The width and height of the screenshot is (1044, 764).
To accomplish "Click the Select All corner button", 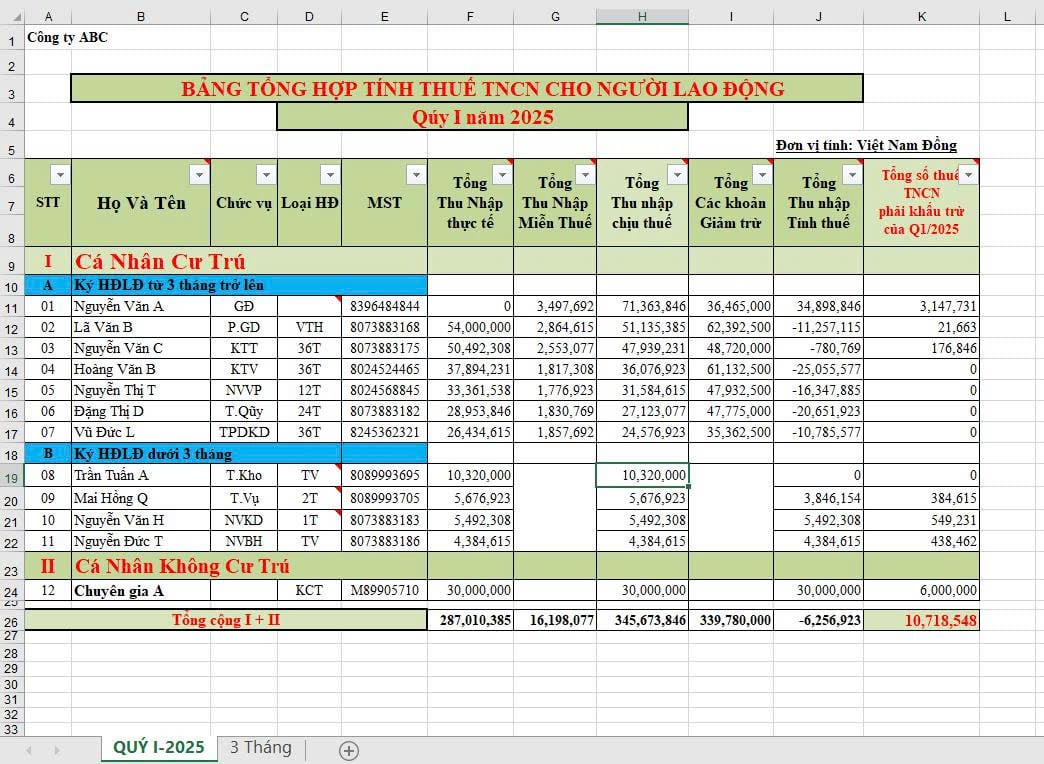I will 11,17.
